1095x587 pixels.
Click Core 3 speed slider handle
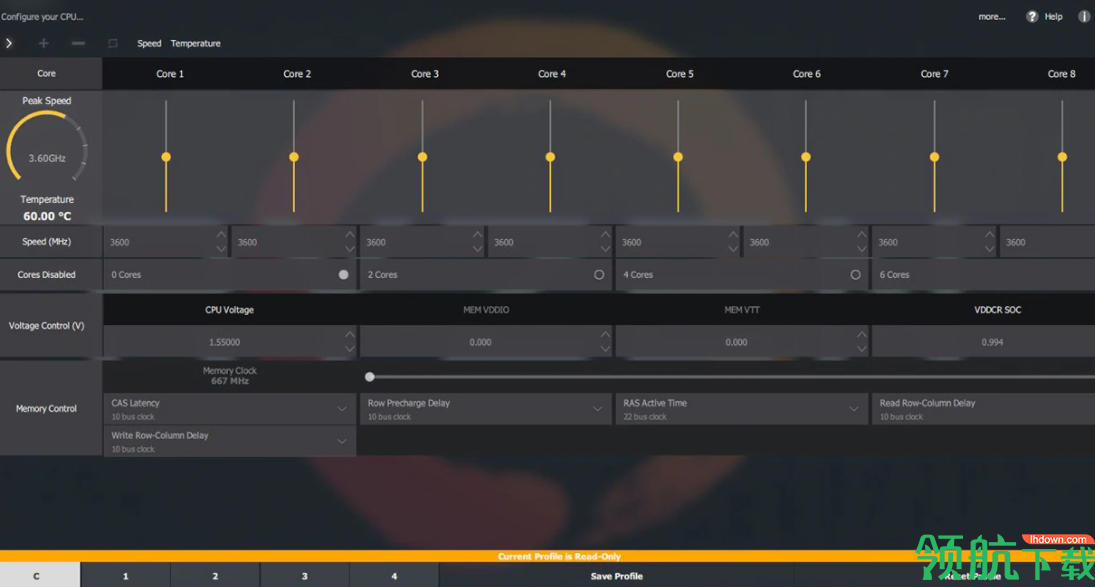click(422, 157)
